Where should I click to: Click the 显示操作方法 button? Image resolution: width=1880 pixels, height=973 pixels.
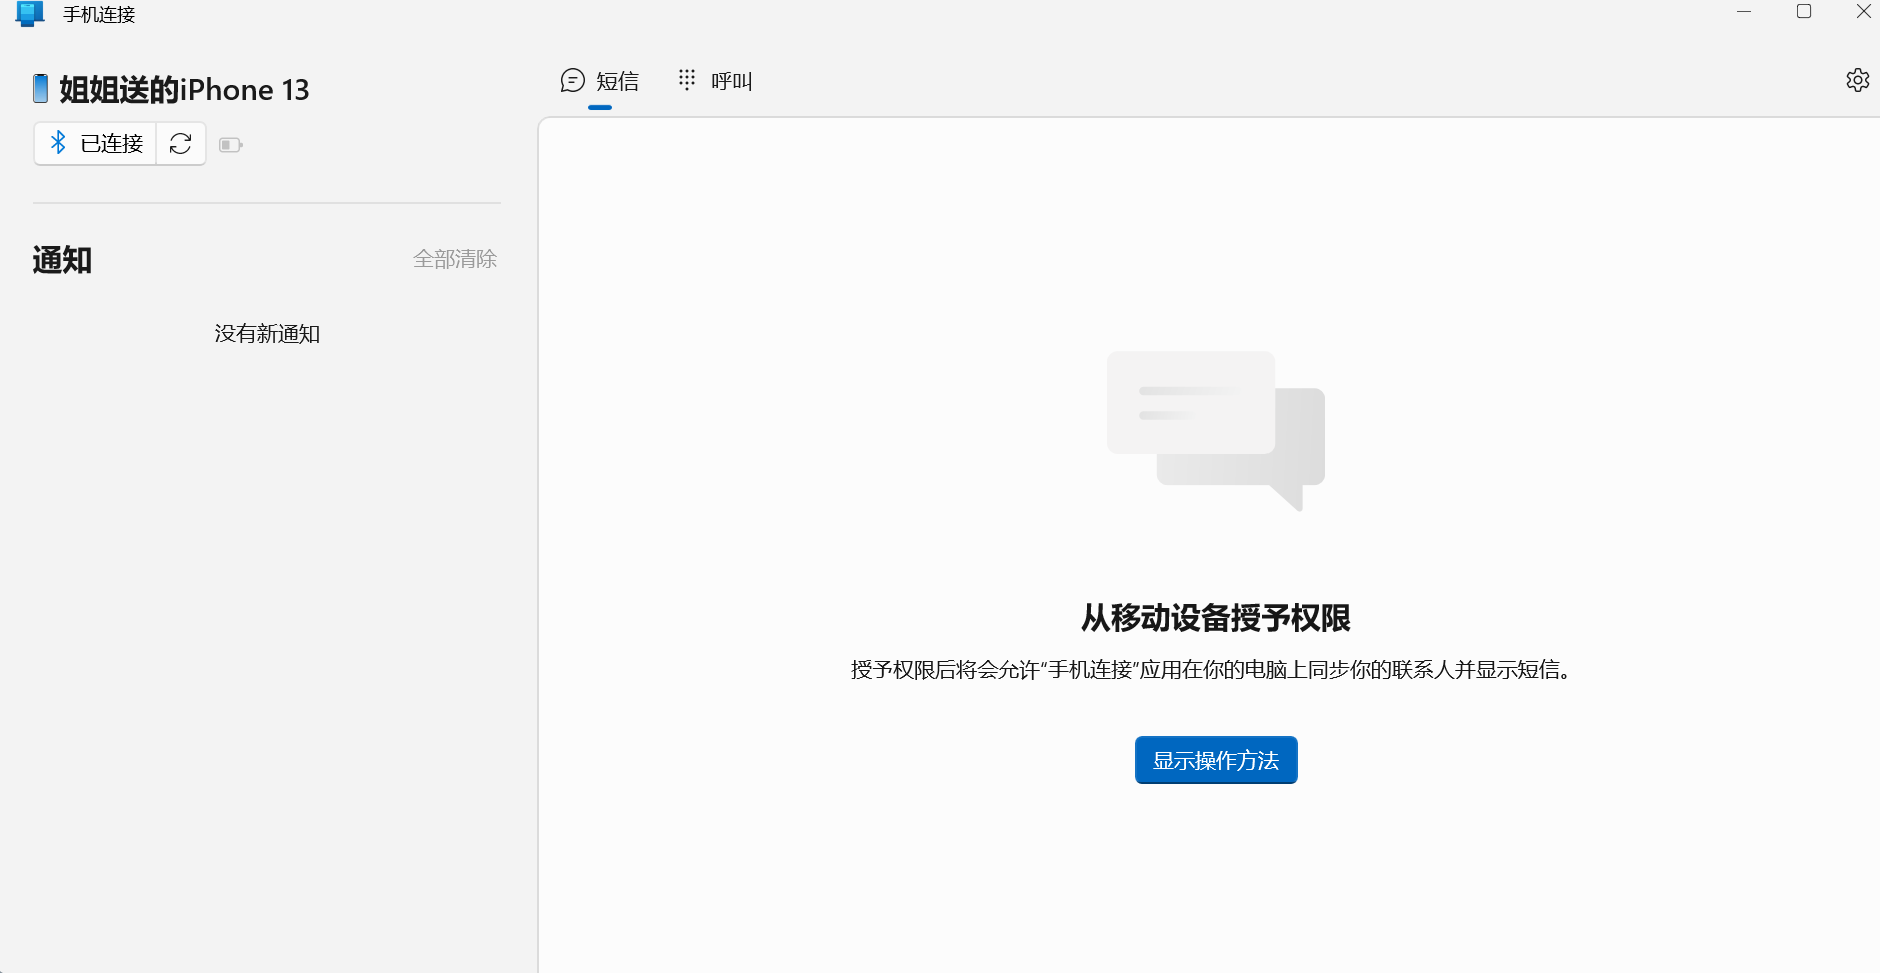(x=1216, y=760)
